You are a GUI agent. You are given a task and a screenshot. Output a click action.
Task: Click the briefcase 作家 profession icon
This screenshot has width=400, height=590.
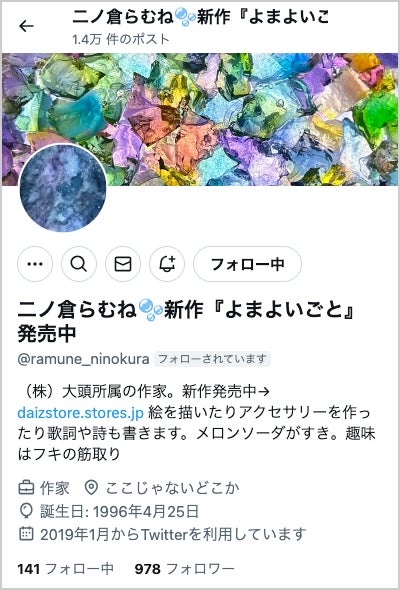tap(26, 488)
